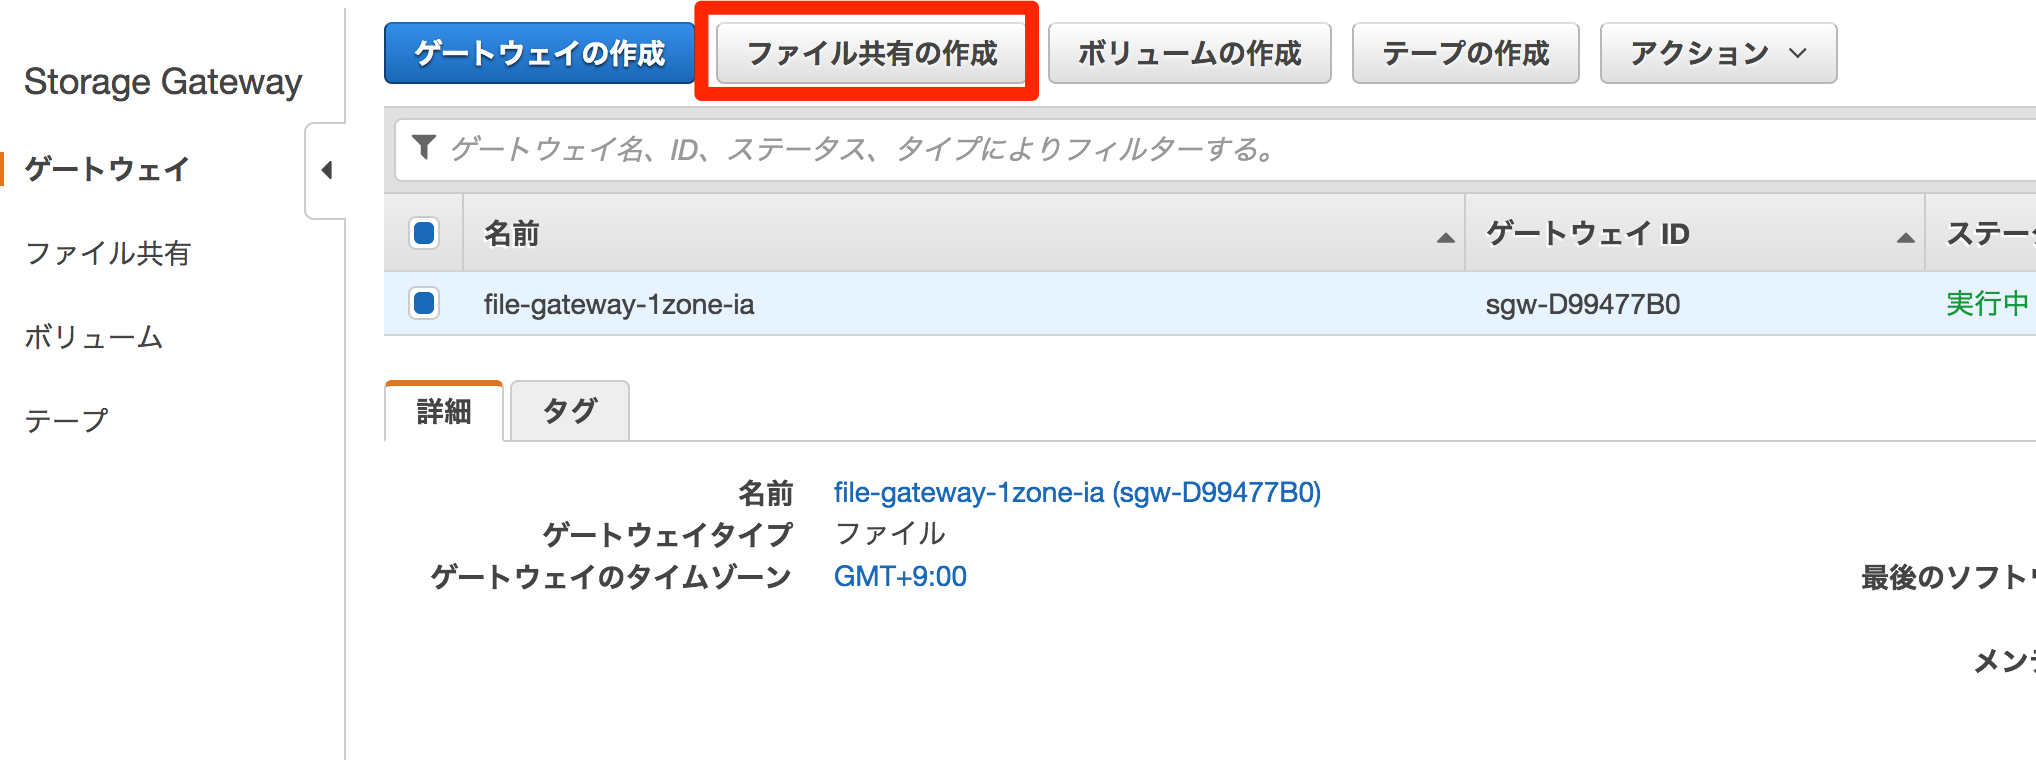2036x760 pixels.
Task: Collapse the sidebar using the arrow chevron
Action: 327,170
